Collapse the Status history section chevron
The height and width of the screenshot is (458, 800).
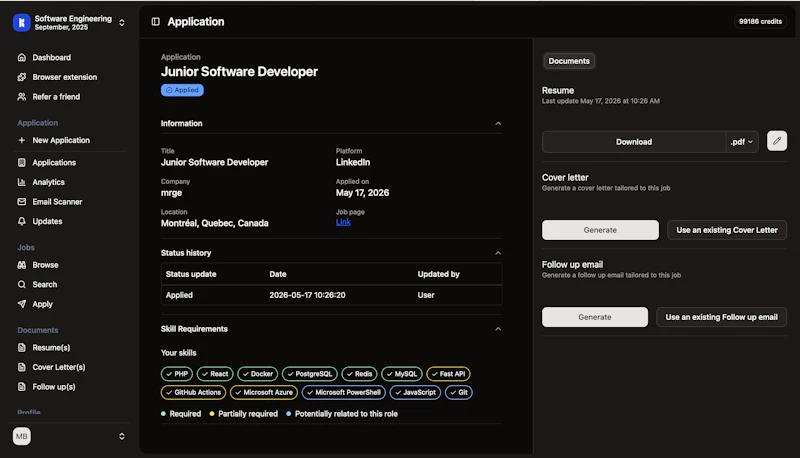pos(498,253)
